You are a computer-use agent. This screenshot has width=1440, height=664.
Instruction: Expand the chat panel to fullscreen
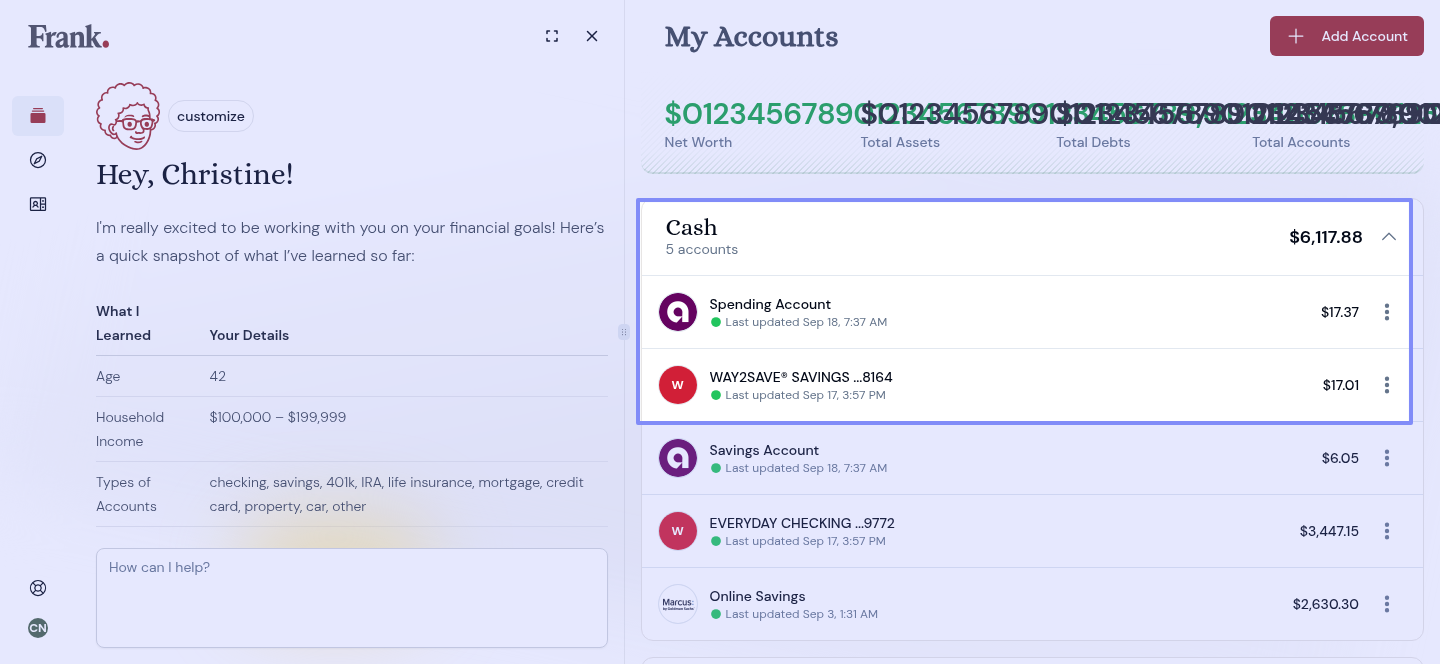552,36
